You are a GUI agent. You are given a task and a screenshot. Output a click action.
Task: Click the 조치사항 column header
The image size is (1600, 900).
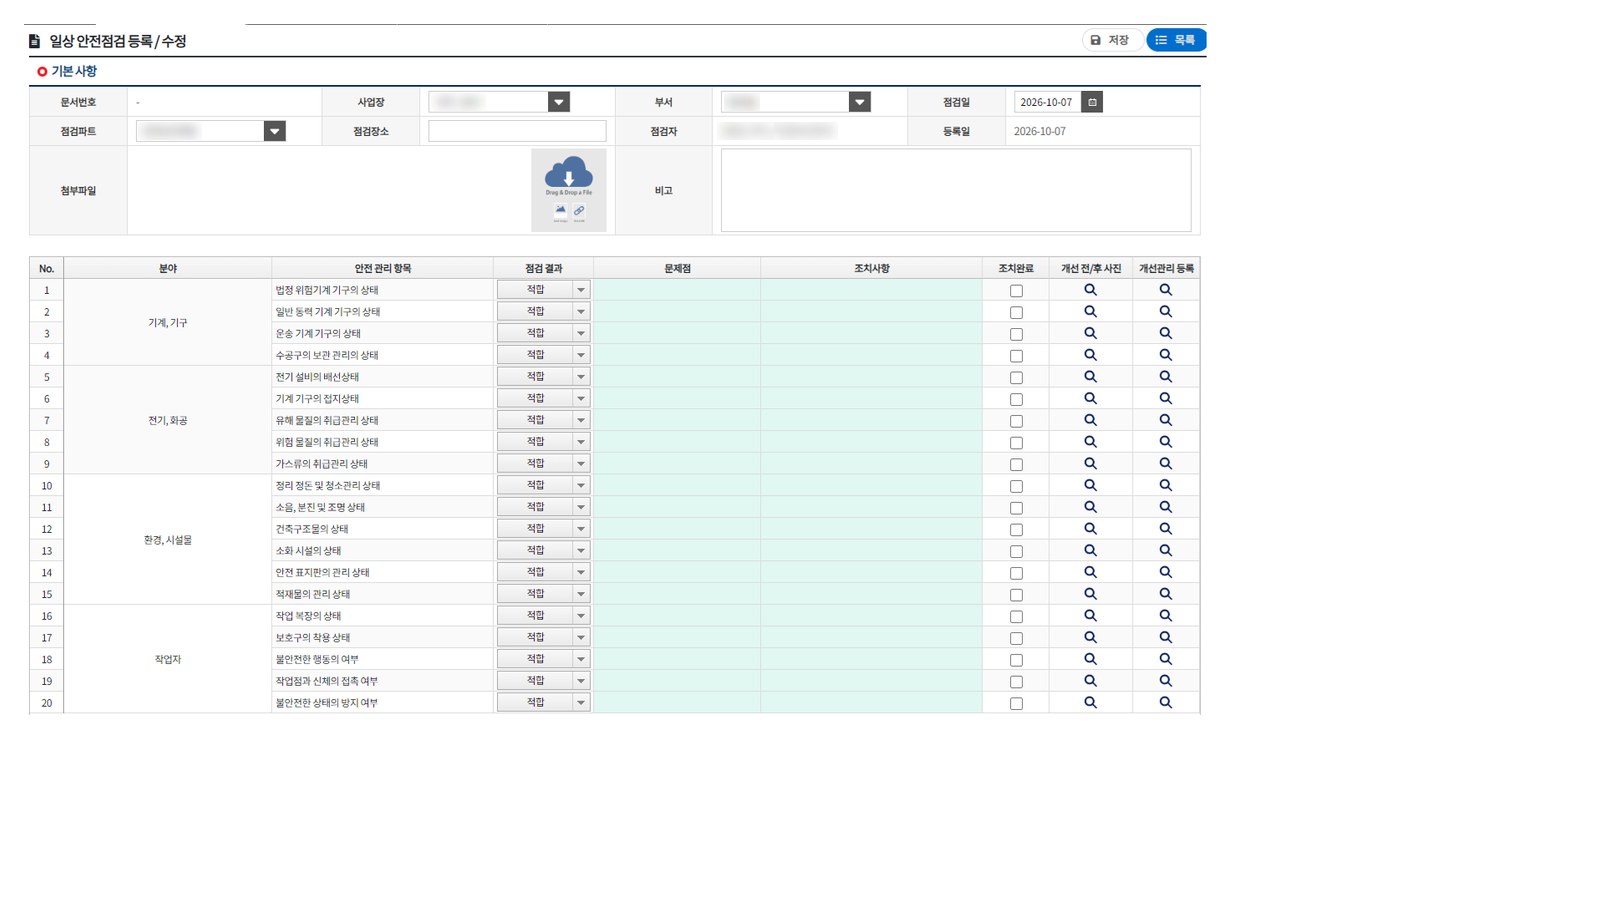(871, 268)
